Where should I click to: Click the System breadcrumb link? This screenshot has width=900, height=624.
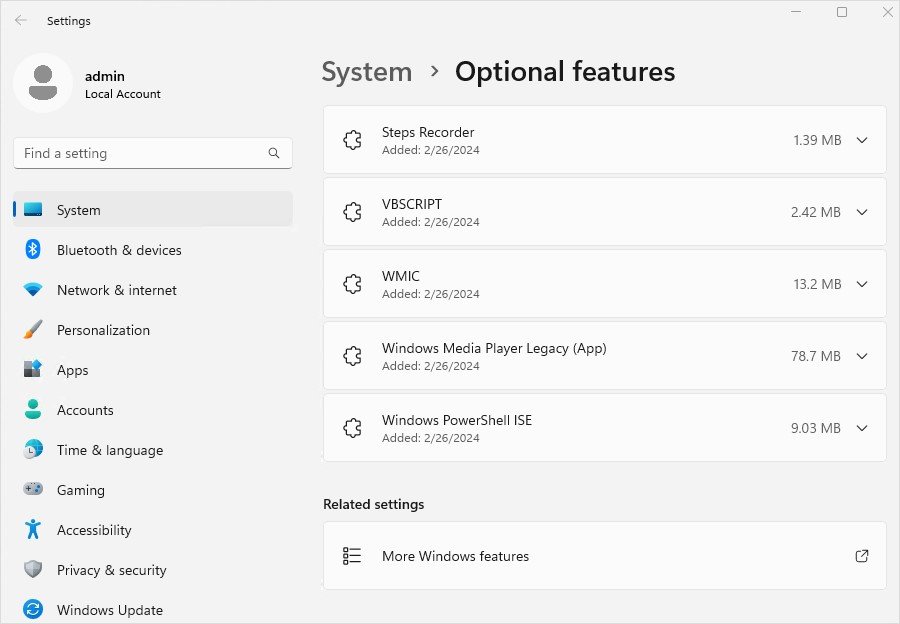coord(366,71)
